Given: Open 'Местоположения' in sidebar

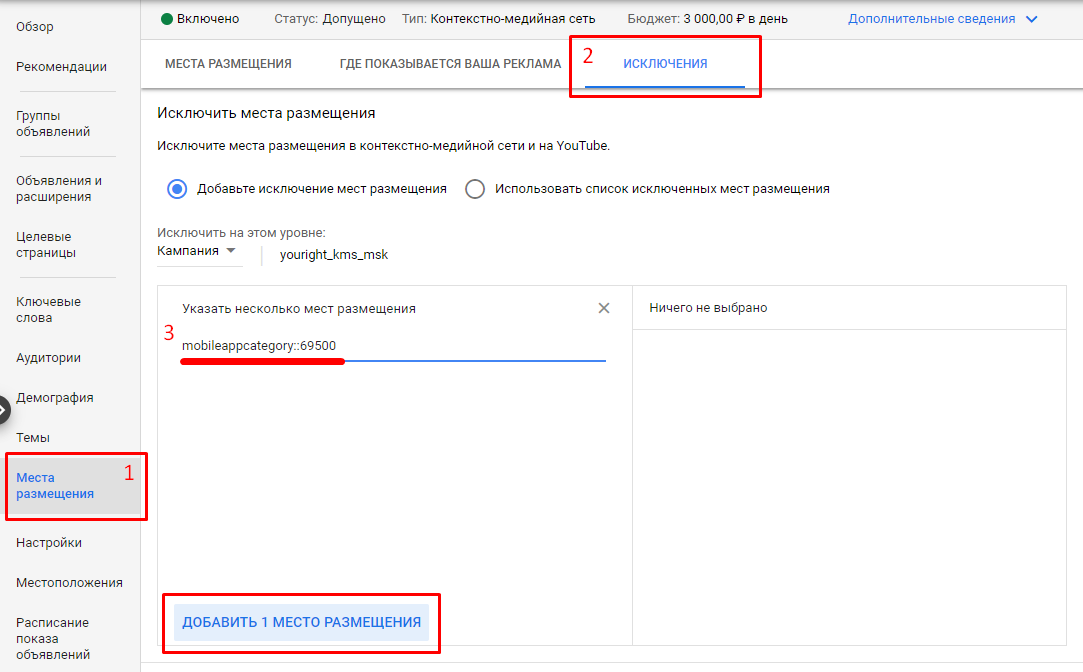Looking at the screenshot, I should click(69, 583).
